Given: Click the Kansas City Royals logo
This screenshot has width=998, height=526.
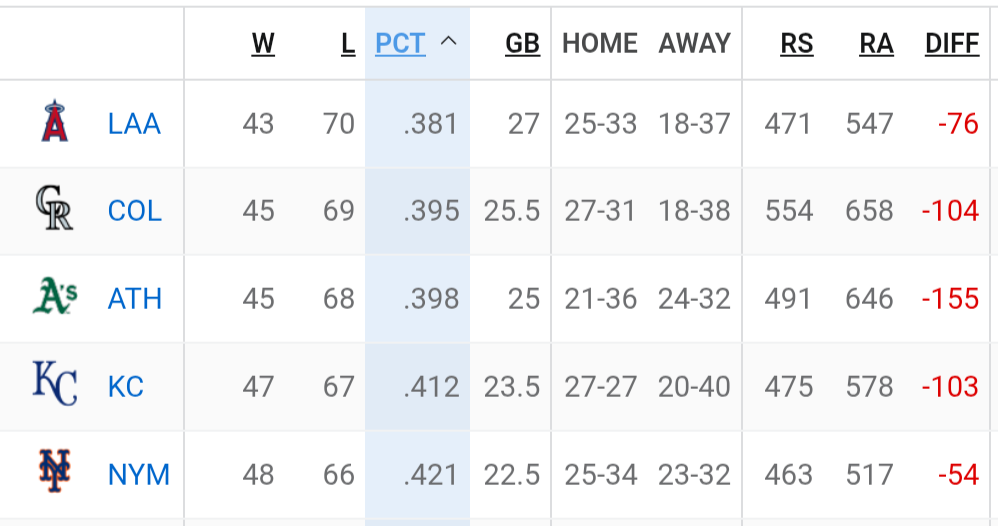Looking at the screenshot, I should (x=55, y=383).
